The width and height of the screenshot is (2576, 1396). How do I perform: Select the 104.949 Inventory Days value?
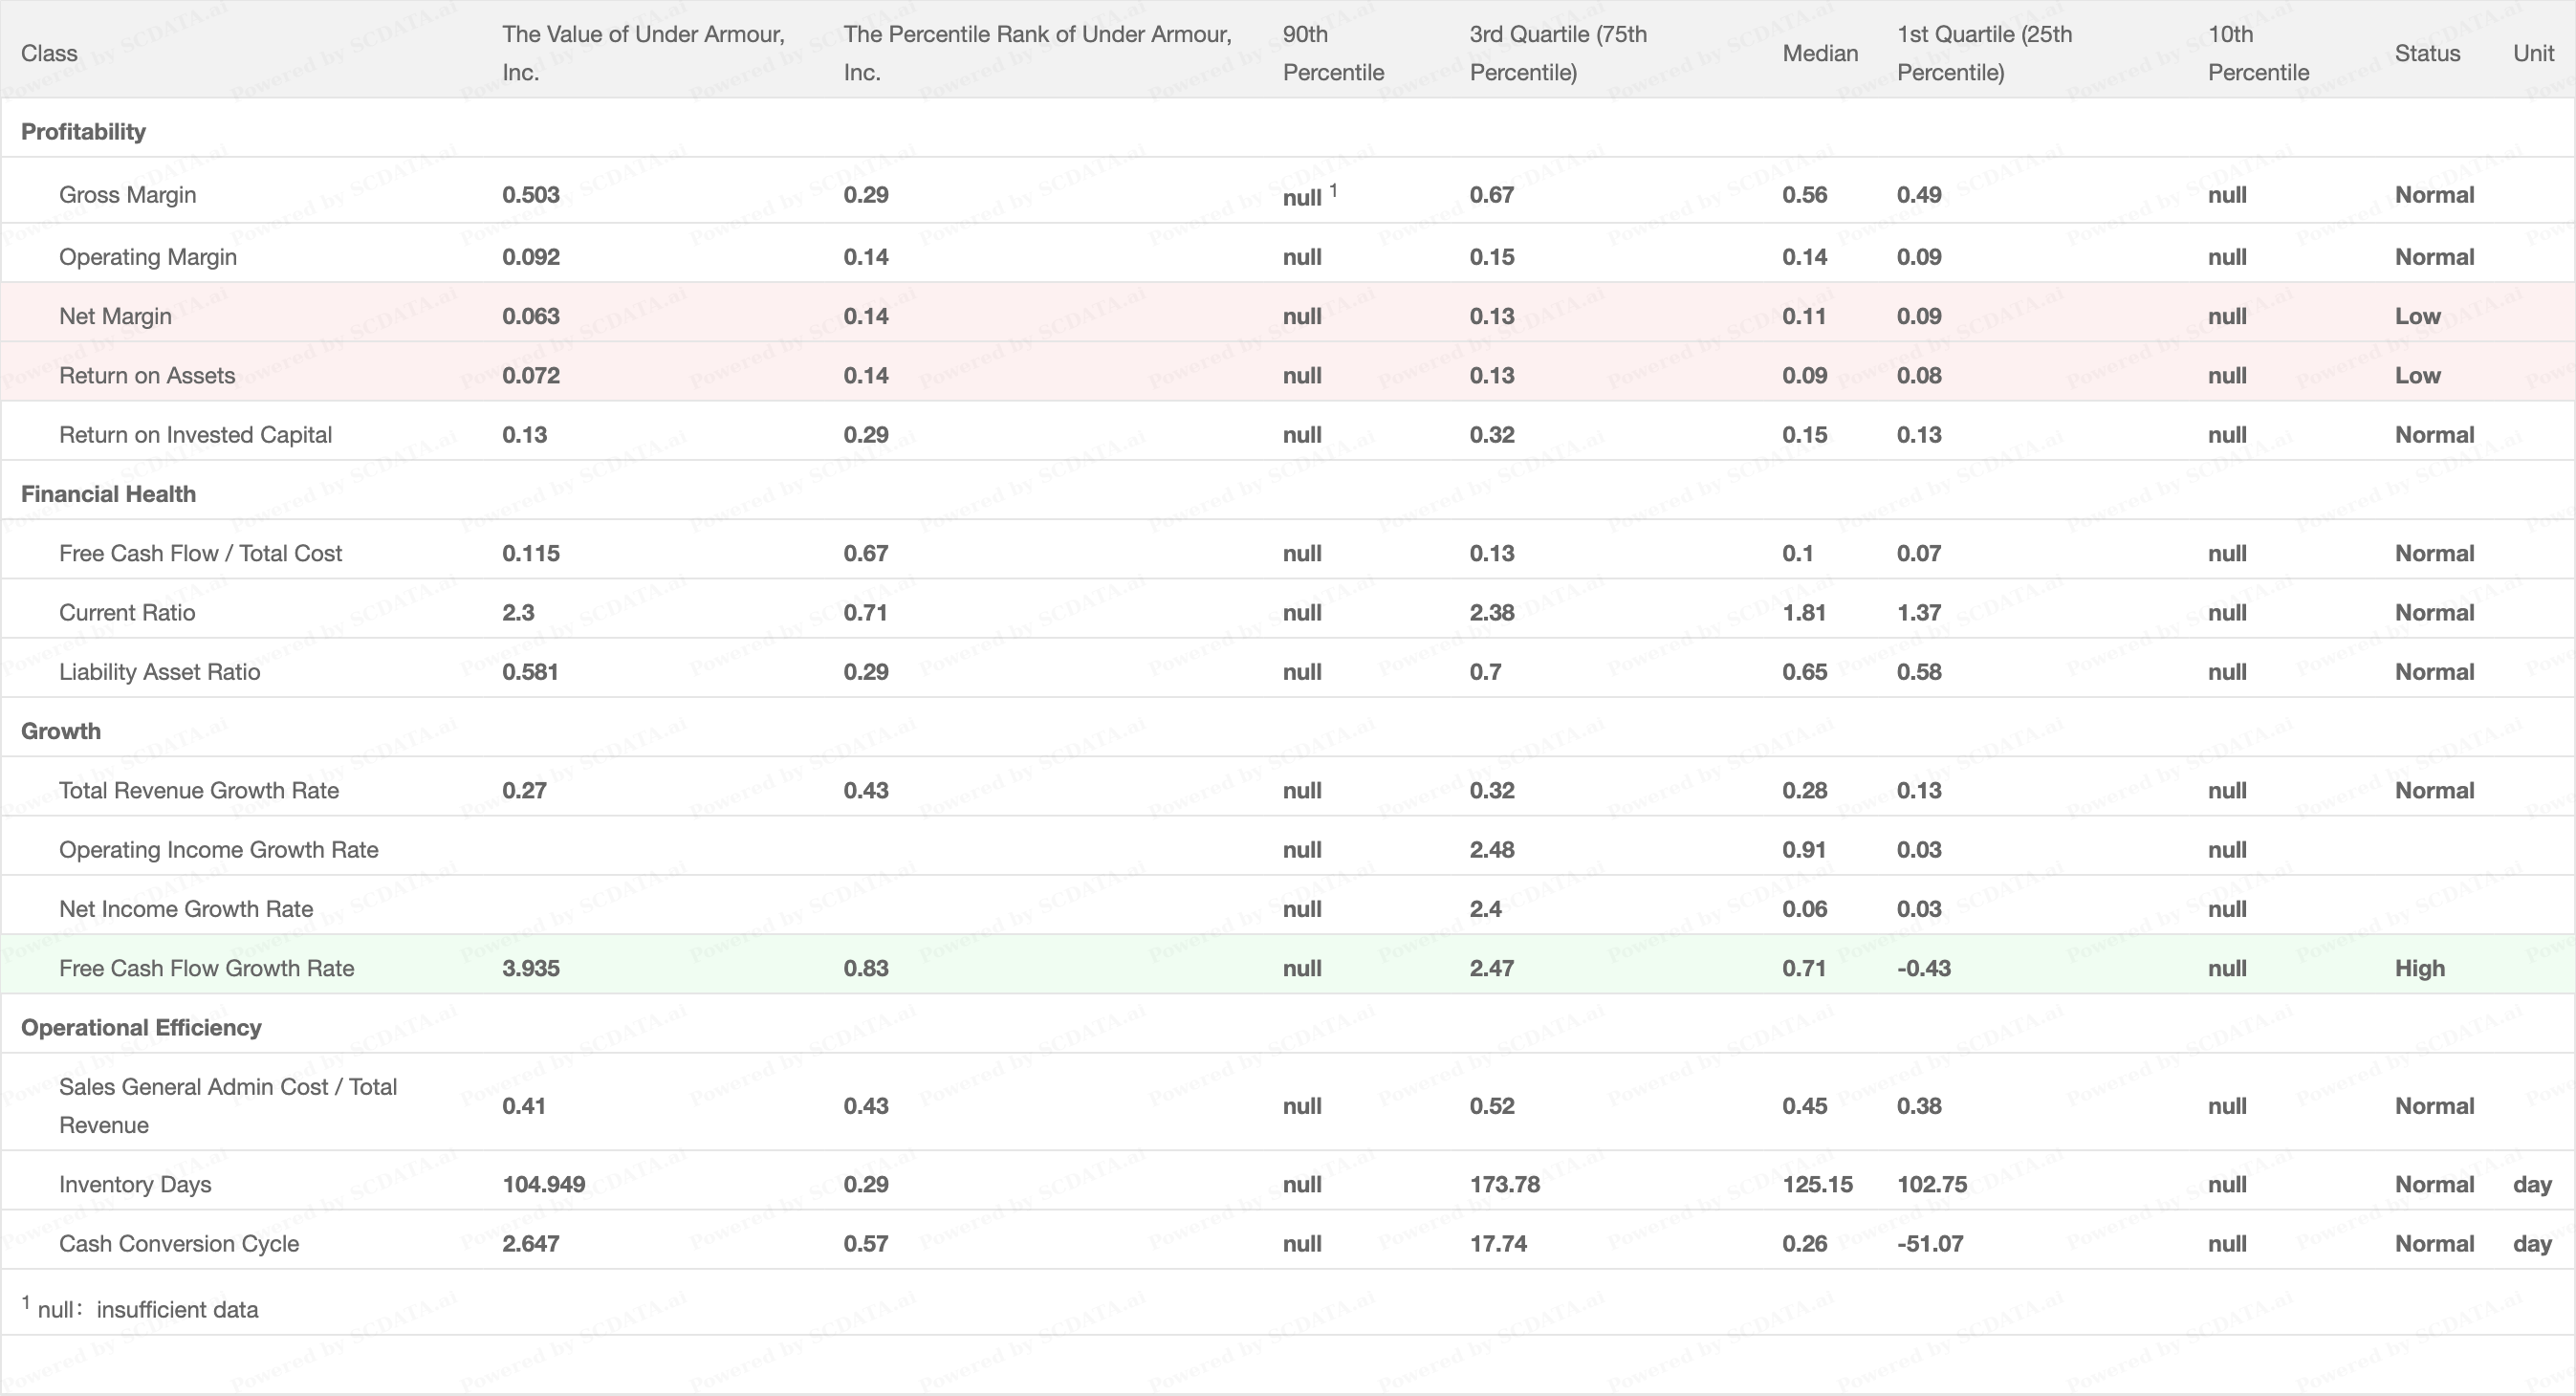[543, 1185]
